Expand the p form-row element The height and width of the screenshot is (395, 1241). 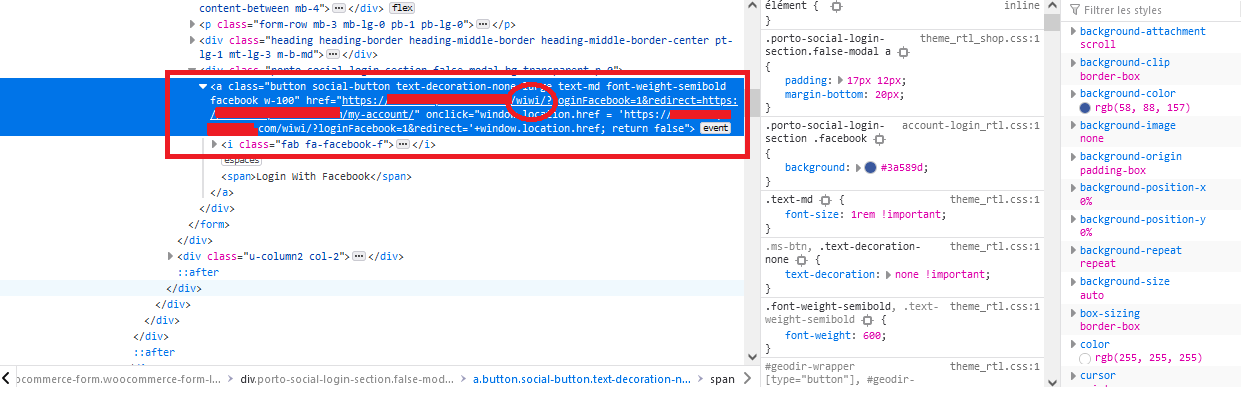click(x=193, y=23)
